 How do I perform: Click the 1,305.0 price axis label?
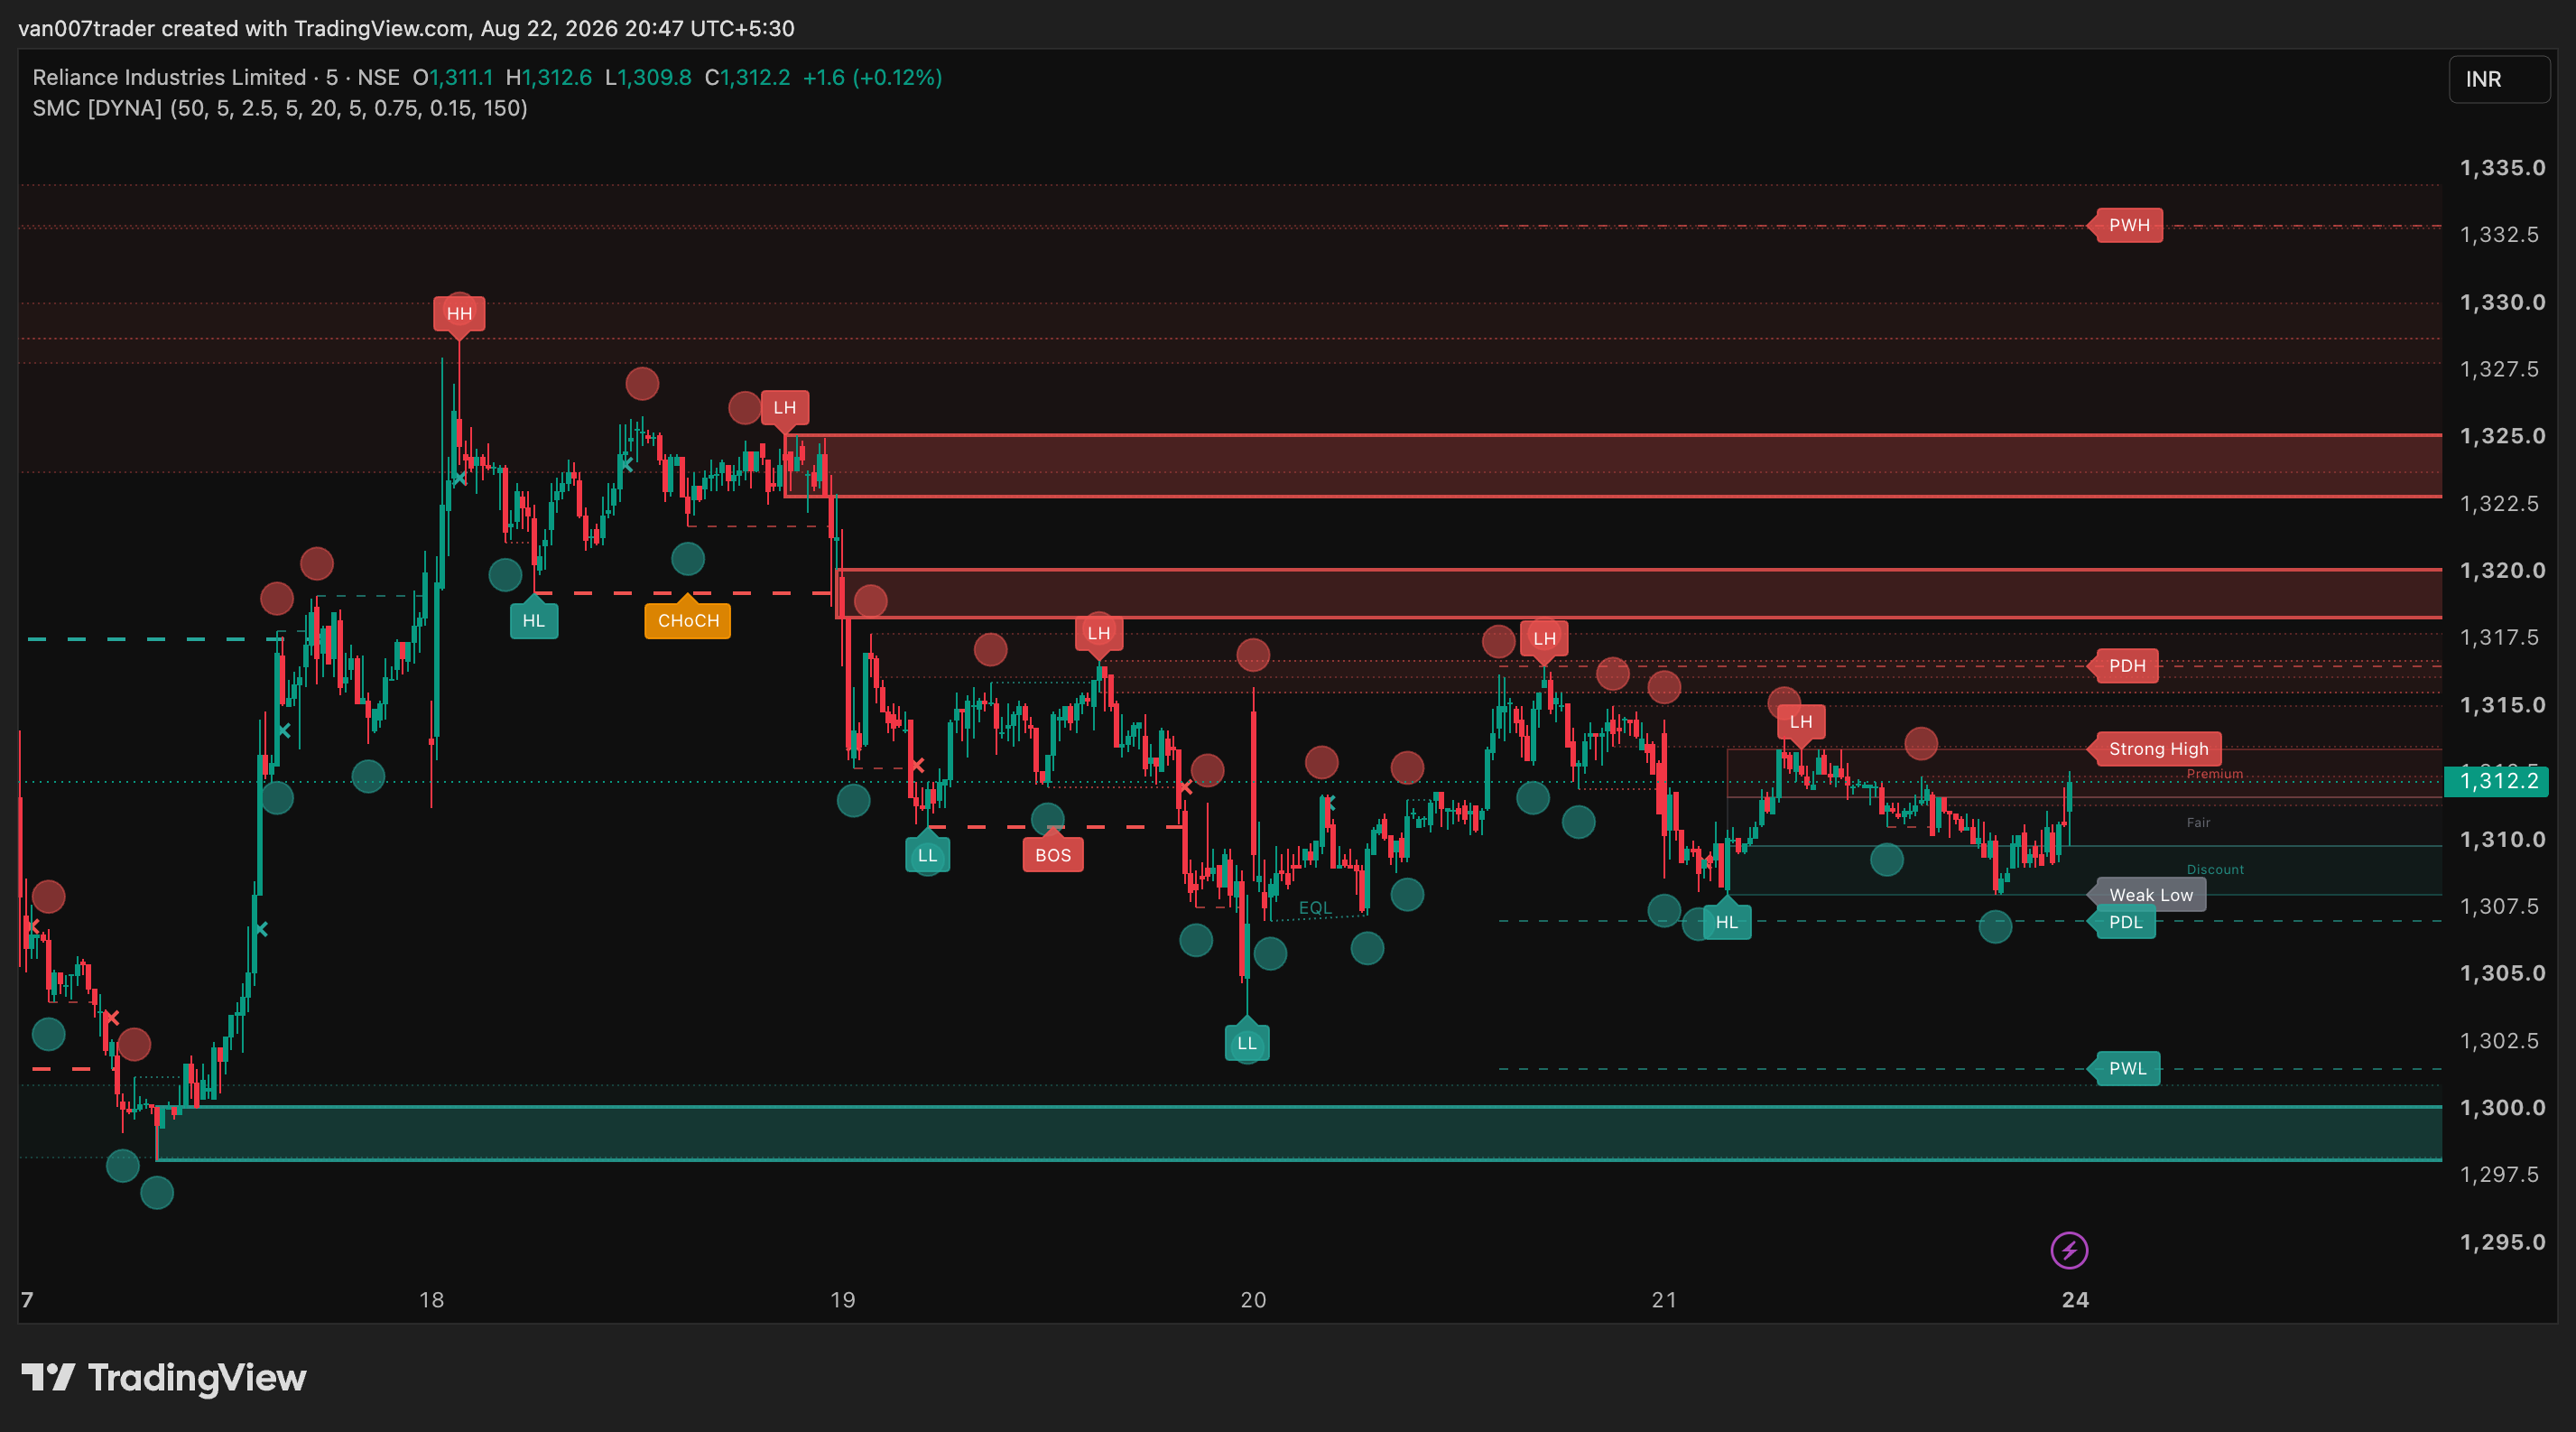(2502, 973)
